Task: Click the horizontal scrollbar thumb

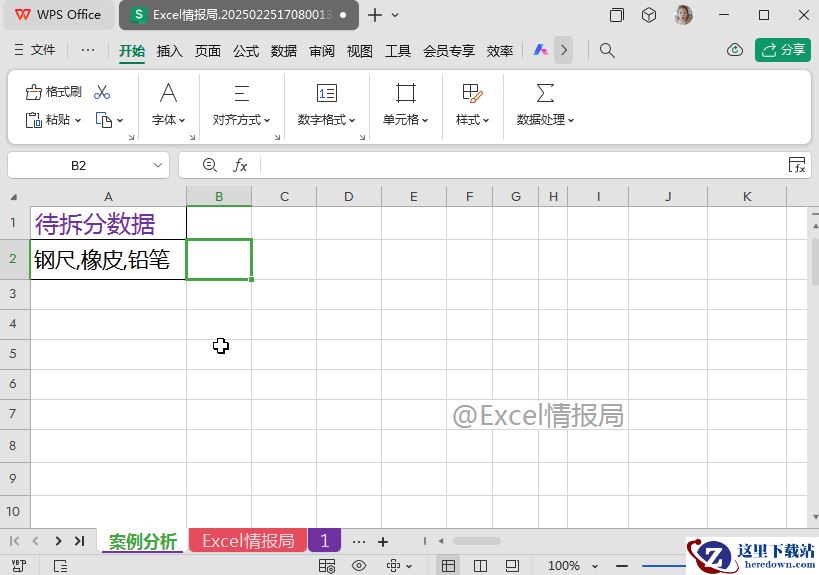Action: coord(476,541)
